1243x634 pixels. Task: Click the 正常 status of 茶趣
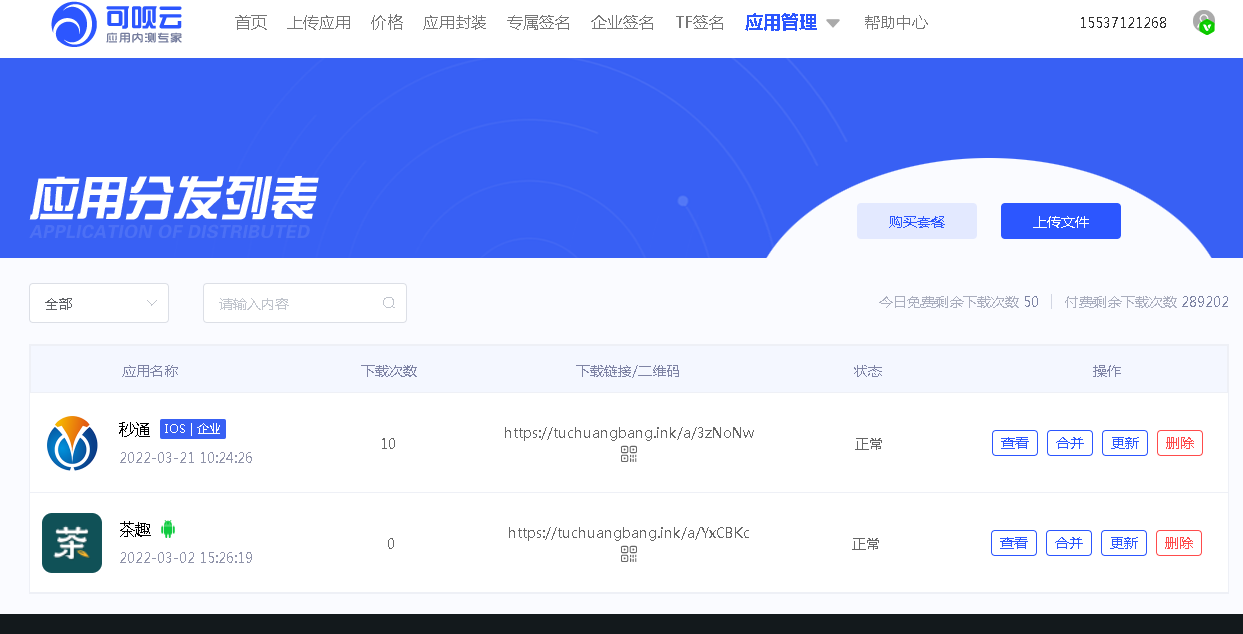tap(868, 543)
